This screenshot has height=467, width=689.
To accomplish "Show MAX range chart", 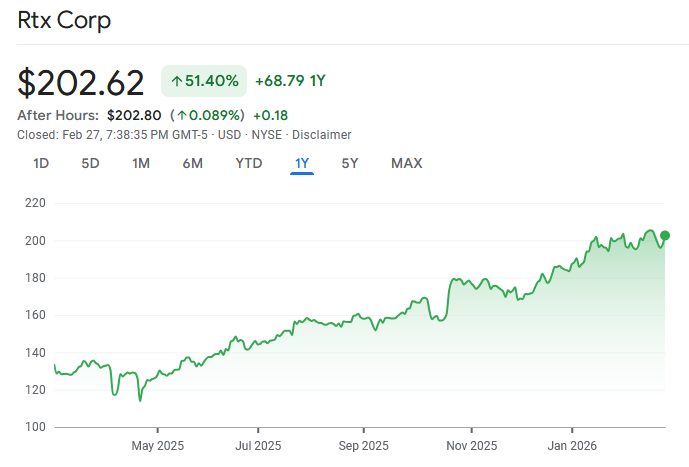I will point(406,163).
